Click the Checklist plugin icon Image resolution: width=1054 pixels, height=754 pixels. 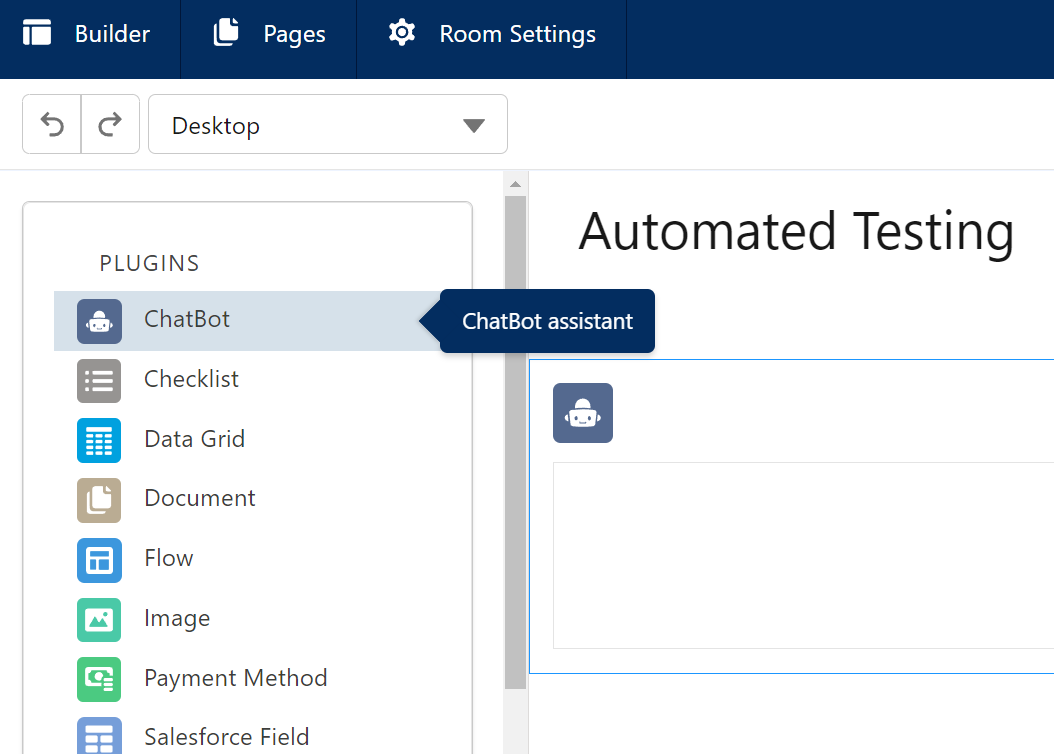click(x=99, y=381)
